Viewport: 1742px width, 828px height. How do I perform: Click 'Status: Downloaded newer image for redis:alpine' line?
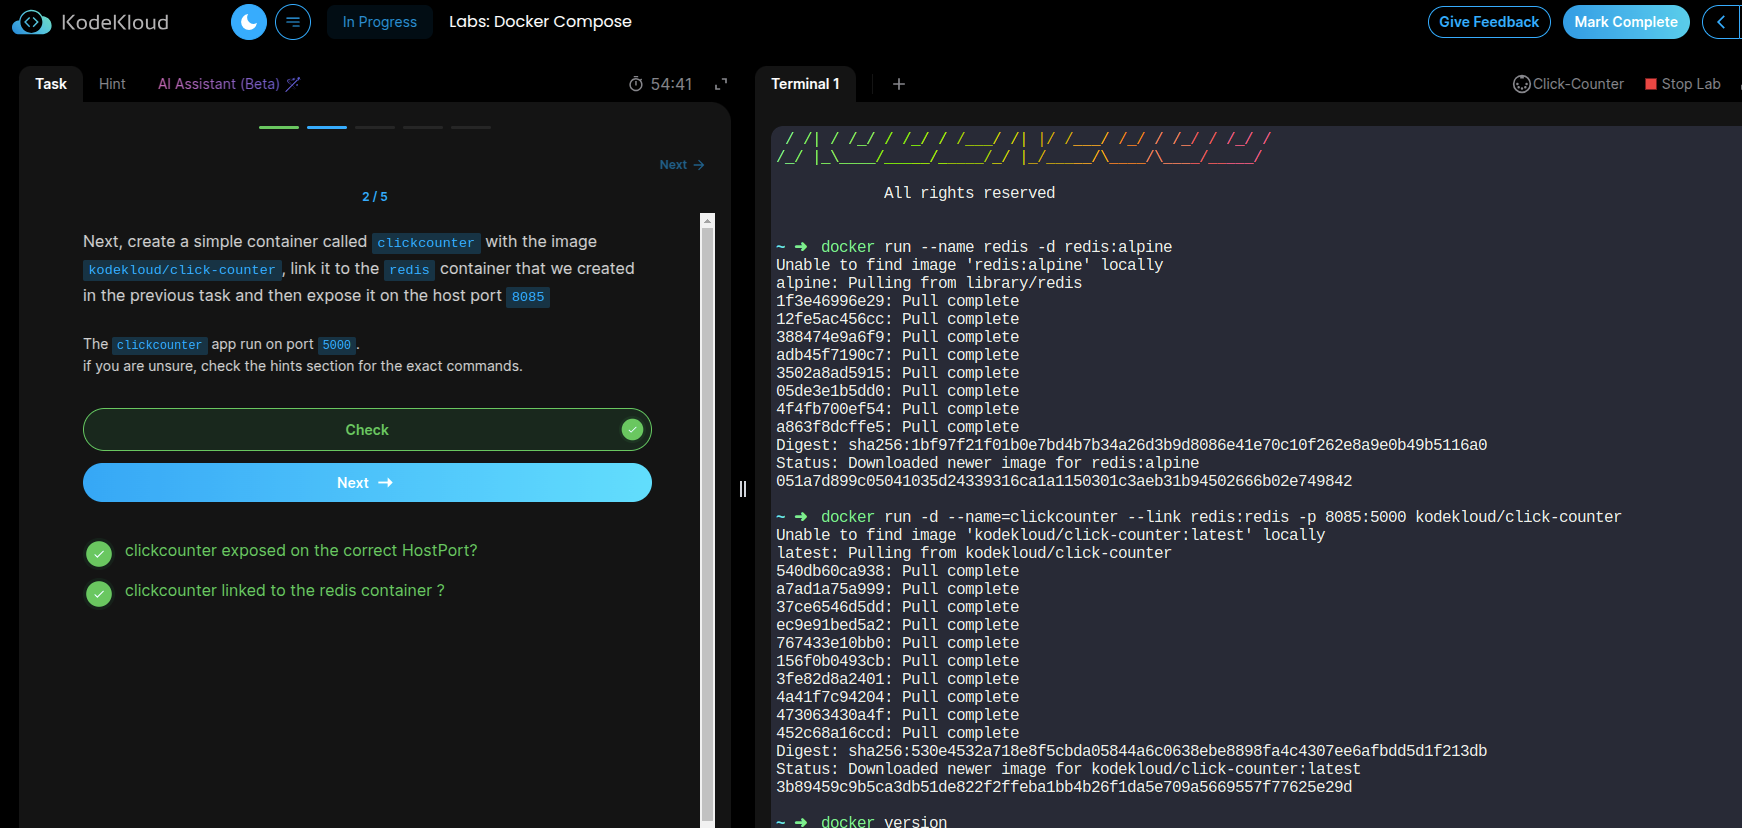pos(988,463)
